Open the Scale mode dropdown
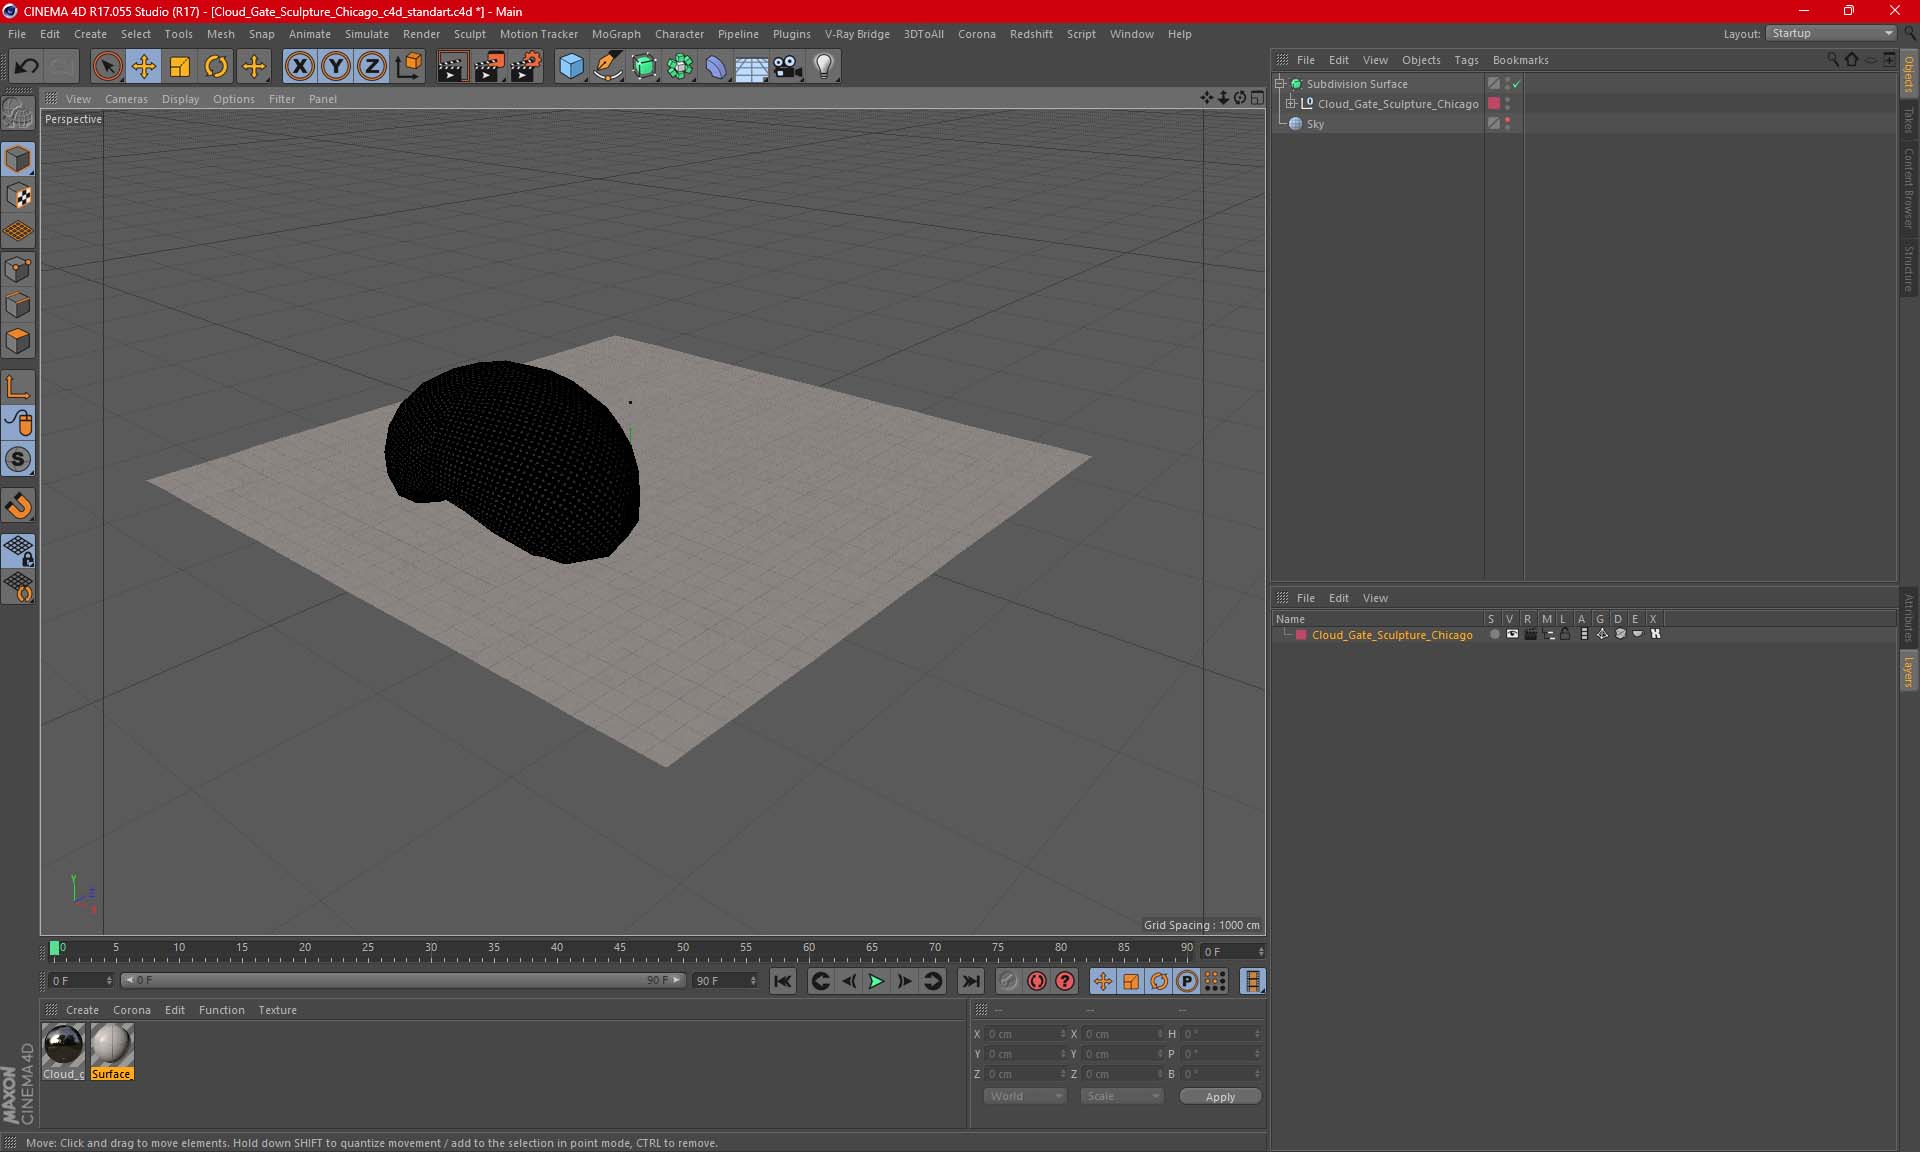The image size is (1920, 1152). 1122,1096
